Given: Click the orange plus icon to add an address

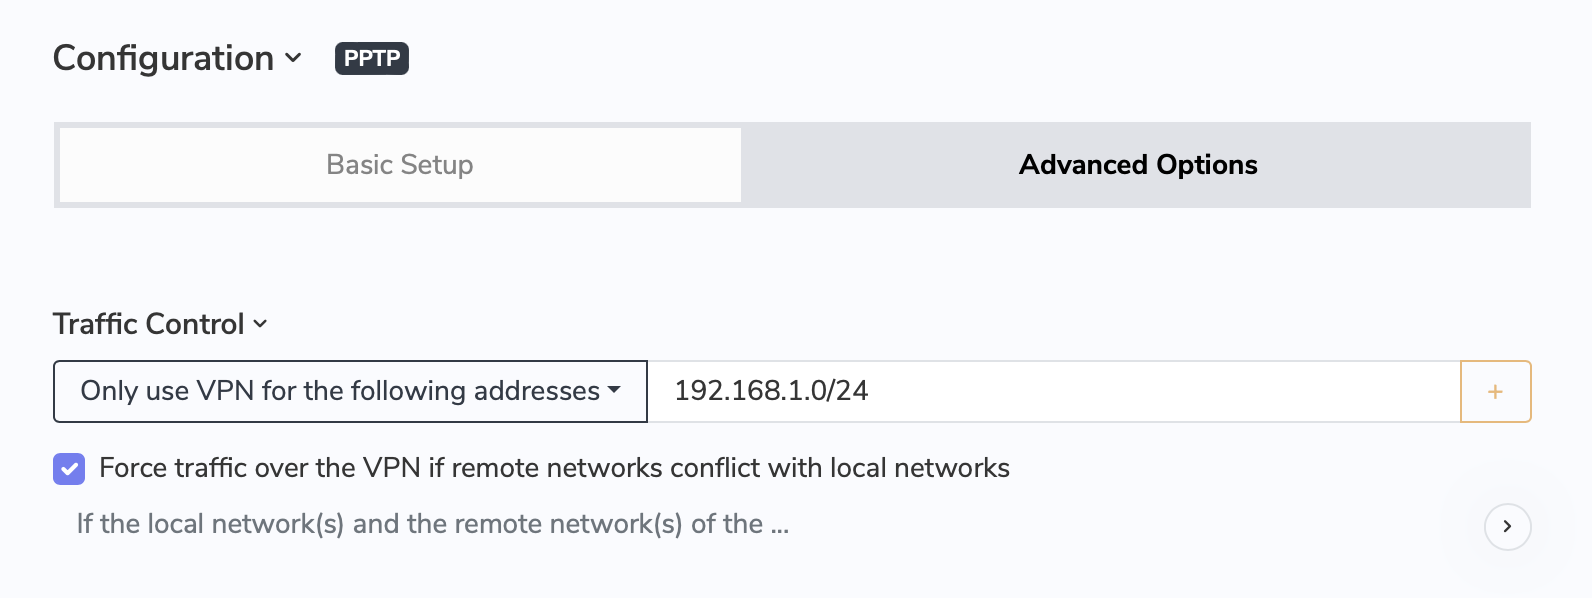Looking at the screenshot, I should (x=1495, y=391).
